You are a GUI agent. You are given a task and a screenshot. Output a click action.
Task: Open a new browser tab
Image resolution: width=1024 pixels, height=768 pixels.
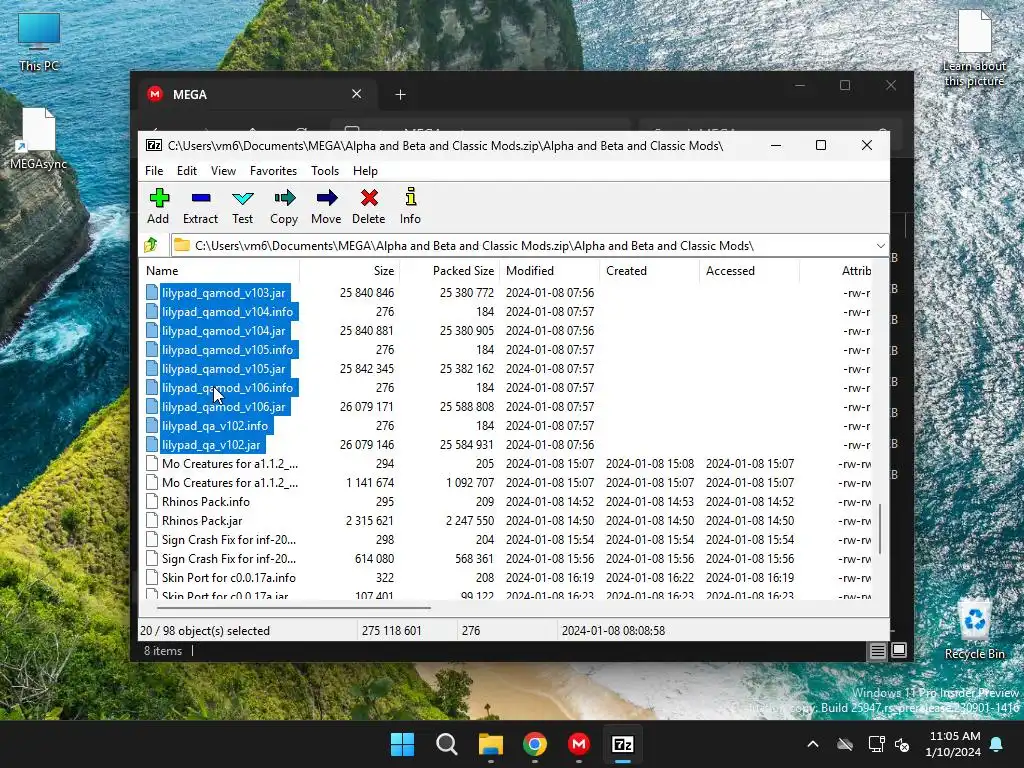[x=400, y=95]
